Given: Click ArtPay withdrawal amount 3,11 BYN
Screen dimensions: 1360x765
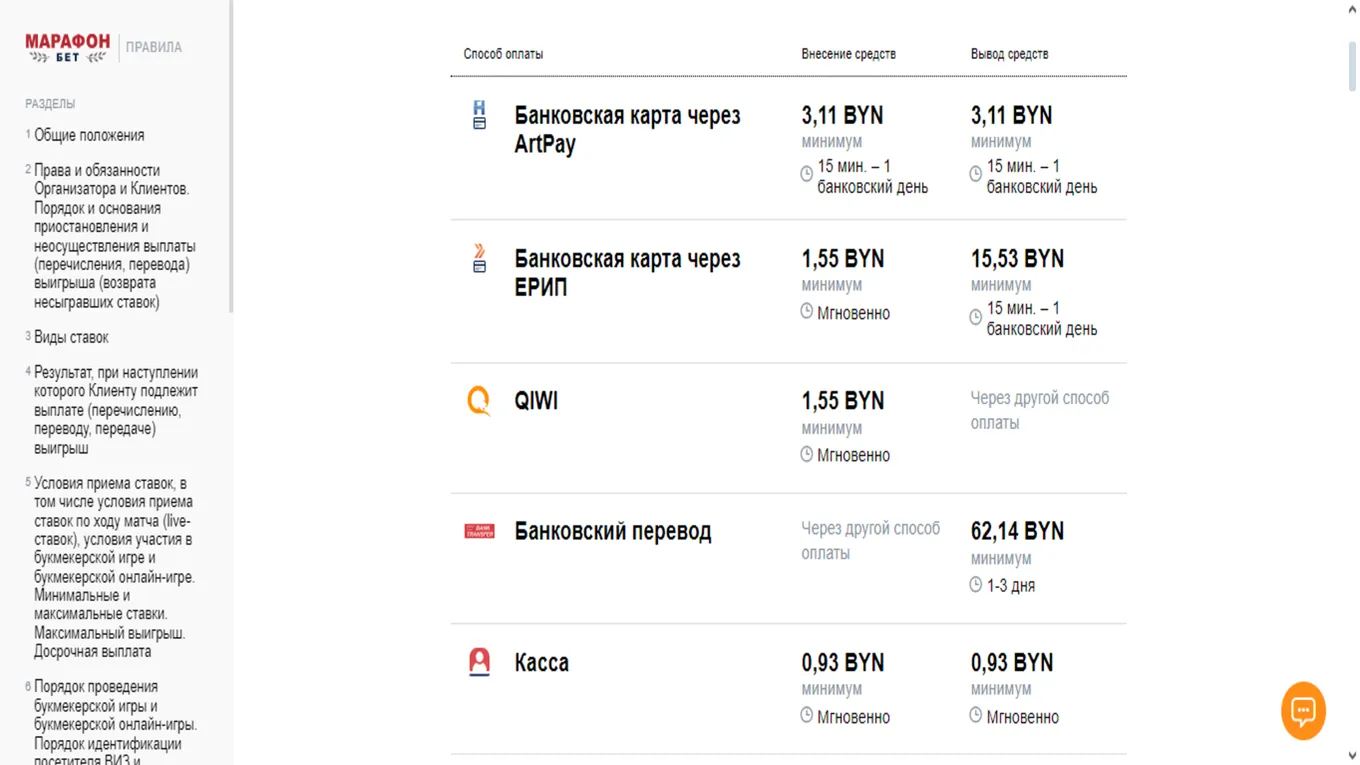Looking at the screenshot, I should click(x=1011, y=115).
